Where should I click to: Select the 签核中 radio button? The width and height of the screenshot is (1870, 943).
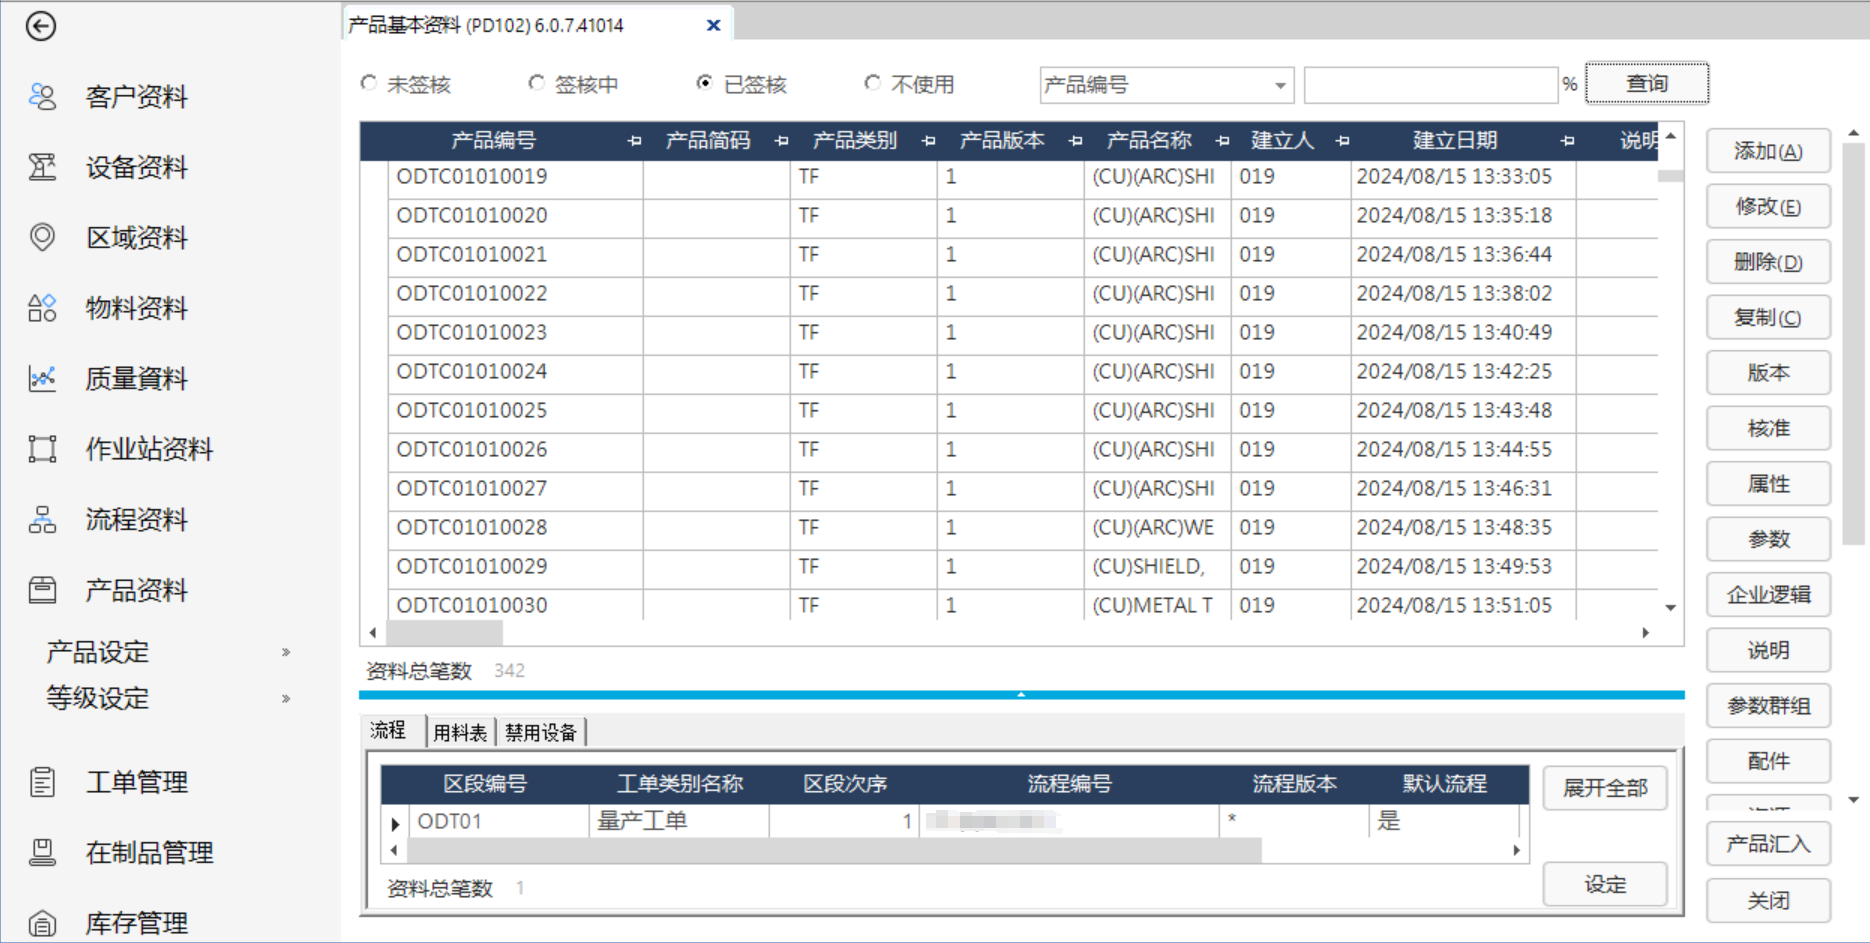tap(537, 84)
